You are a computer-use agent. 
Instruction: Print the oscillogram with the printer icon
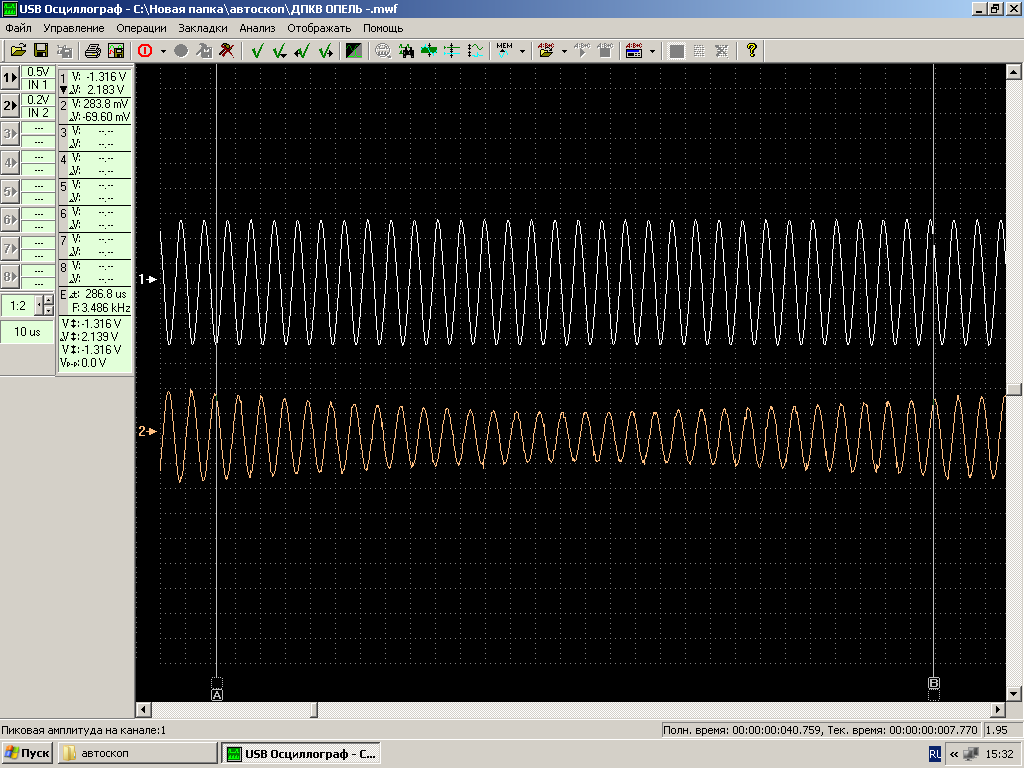coord(93,50)
